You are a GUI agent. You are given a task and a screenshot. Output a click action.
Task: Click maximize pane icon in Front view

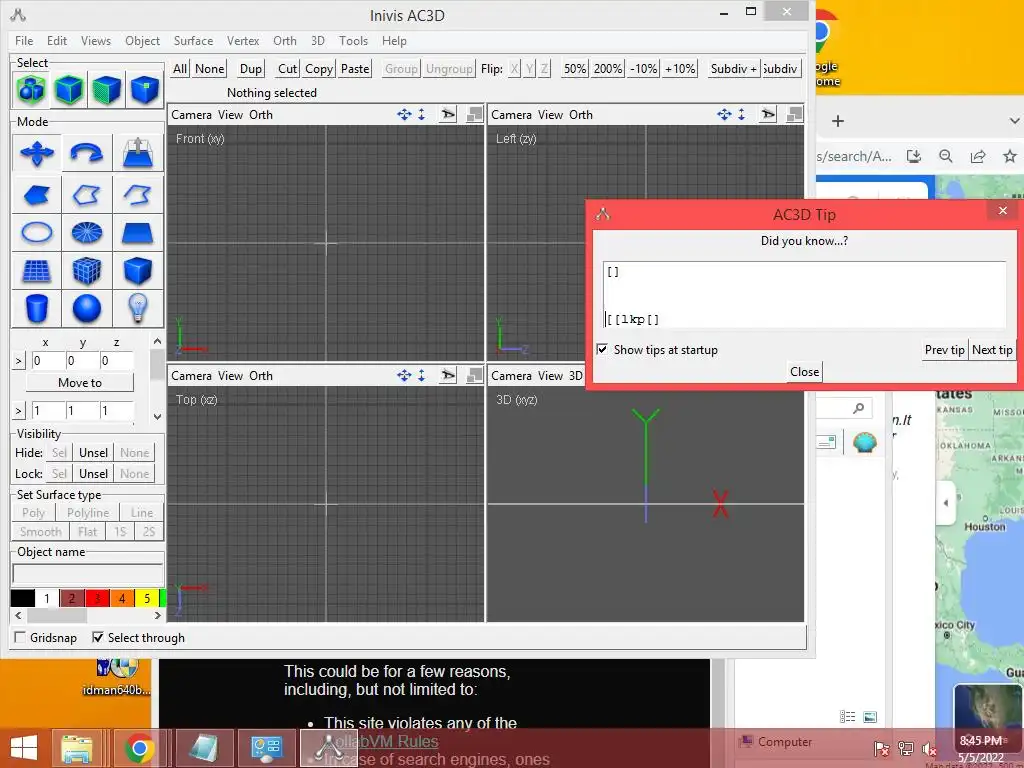(475, 114)
